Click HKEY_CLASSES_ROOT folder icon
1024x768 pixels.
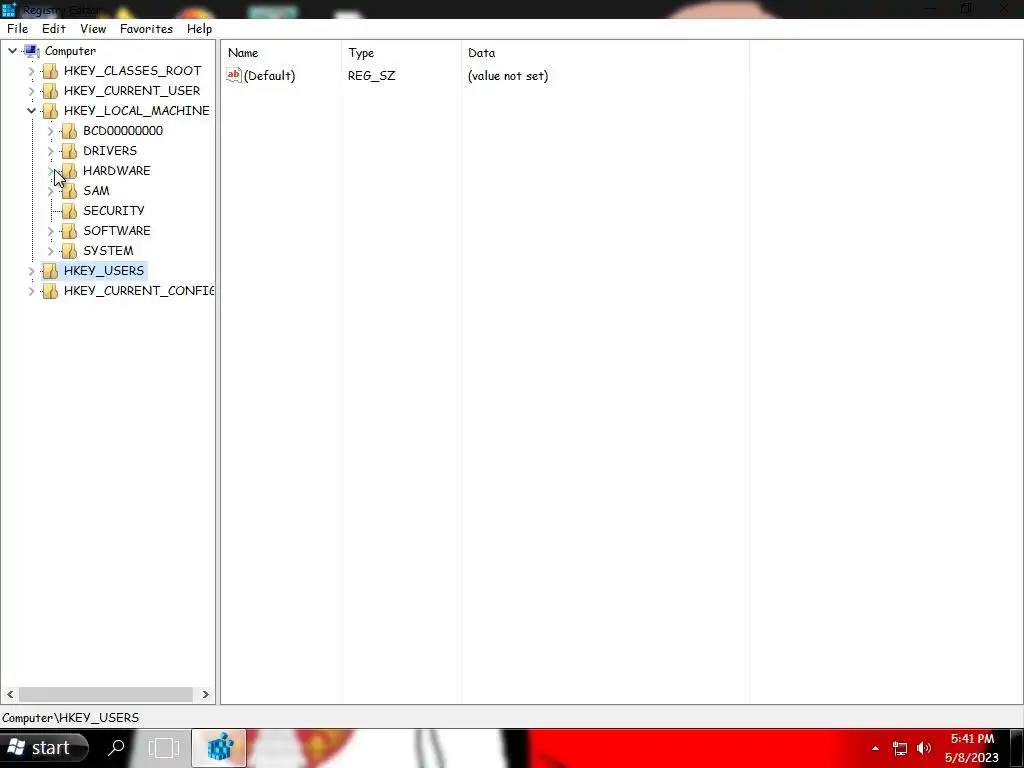pyautogui.click(x=50, y=71)
